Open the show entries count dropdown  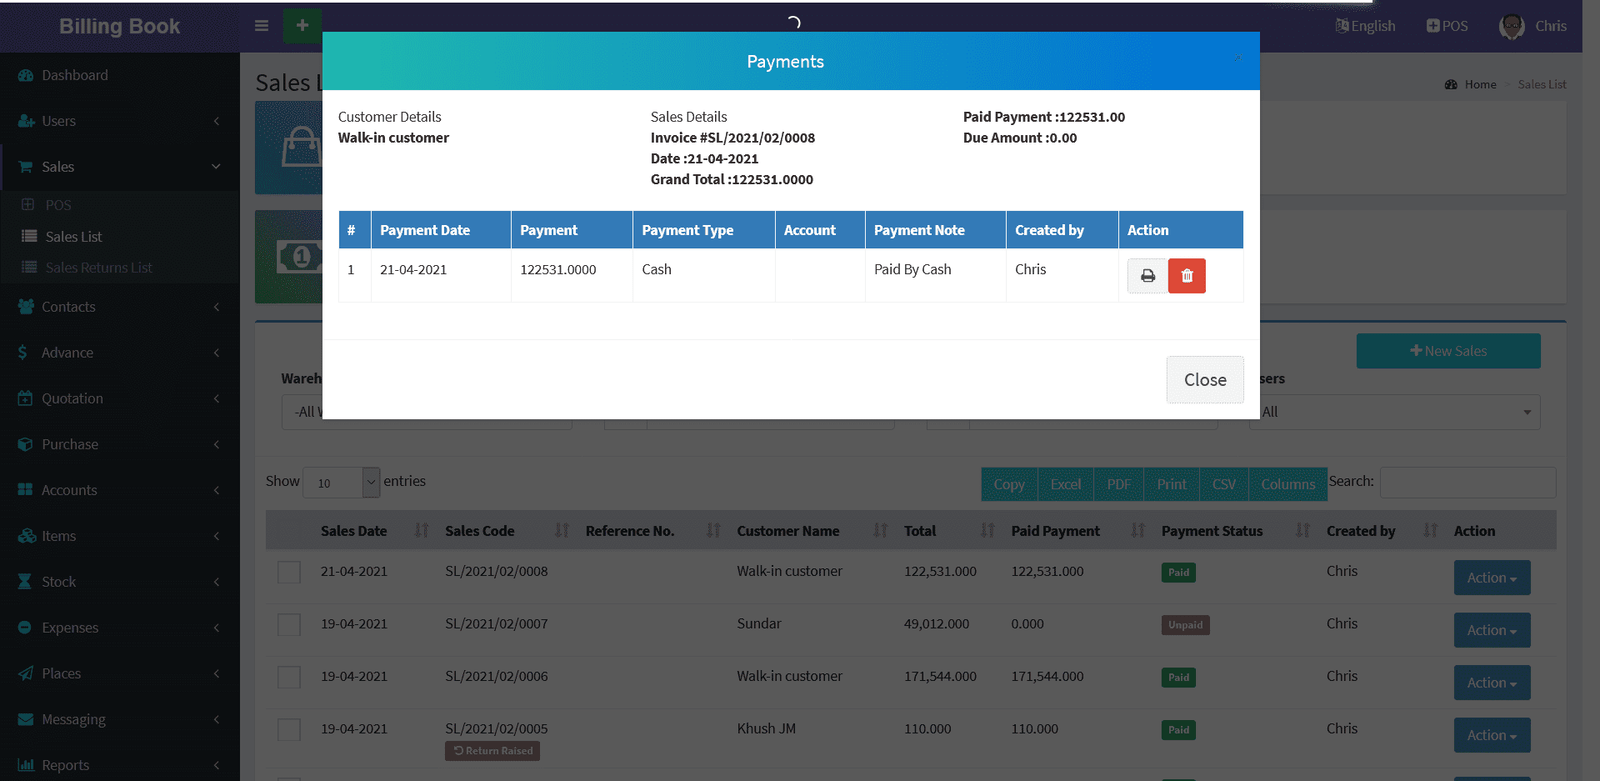pos(341,482)
